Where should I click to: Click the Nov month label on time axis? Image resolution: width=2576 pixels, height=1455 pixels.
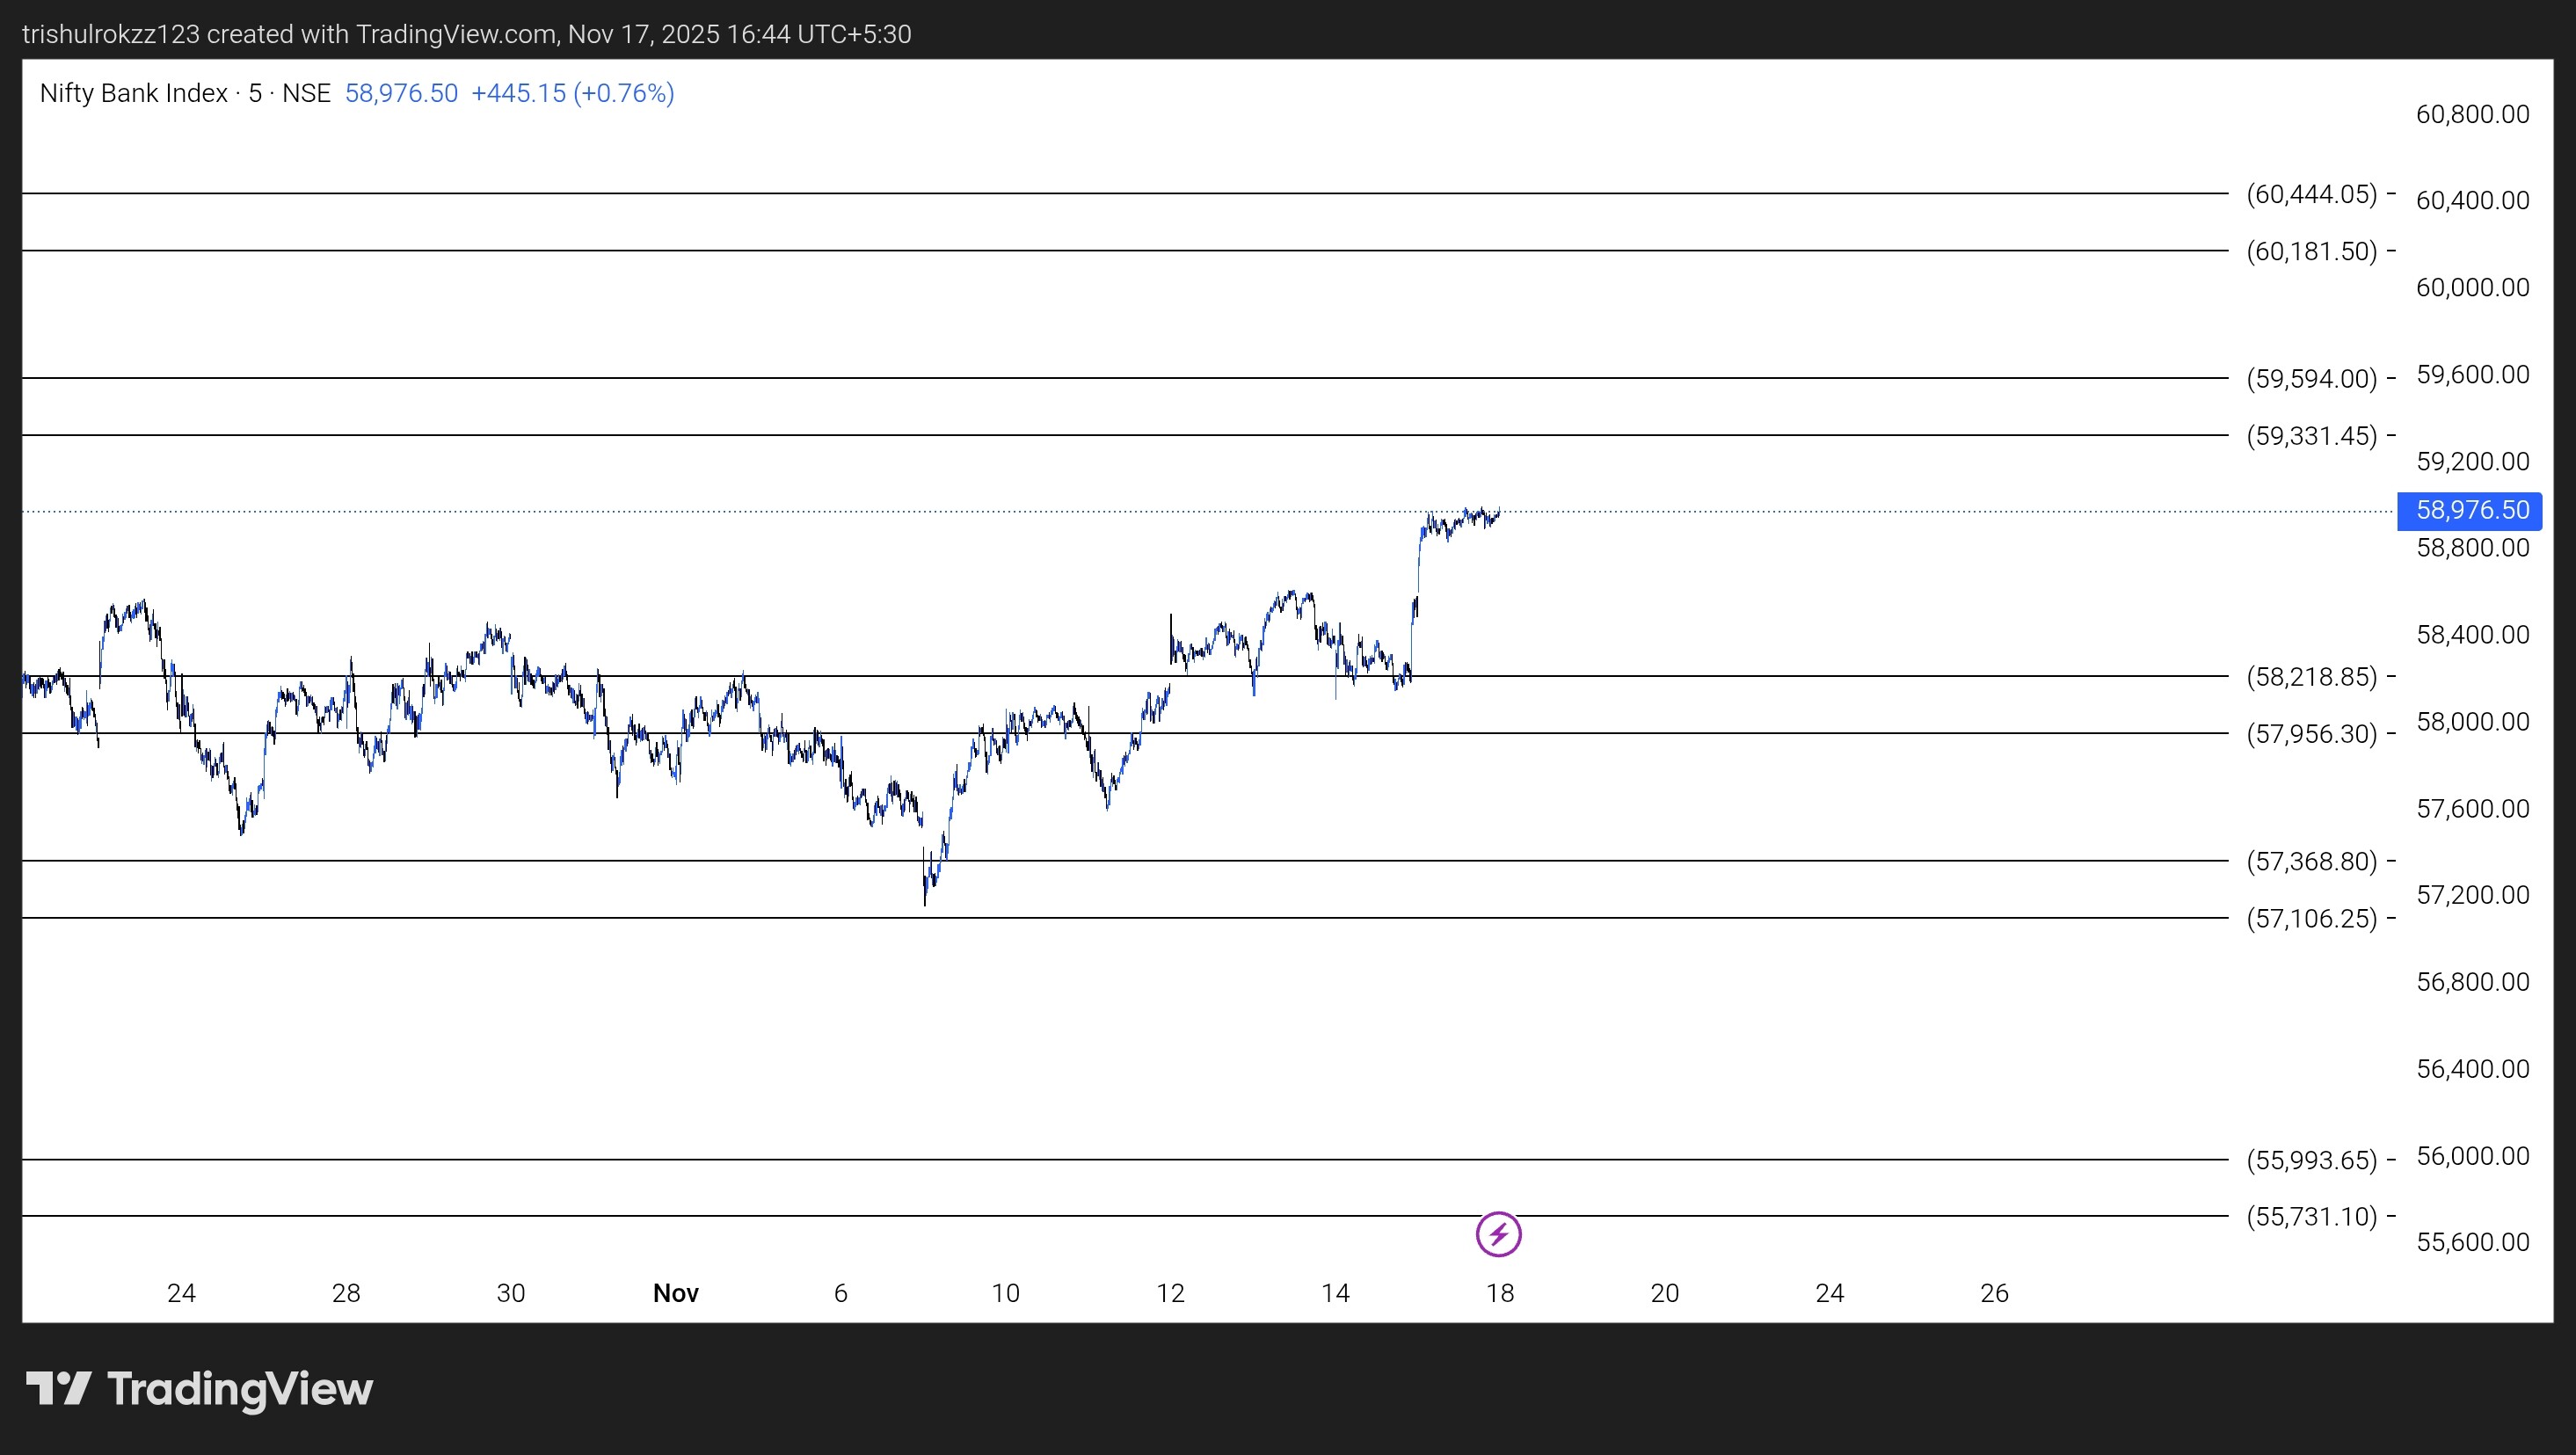click(675, 1293)
